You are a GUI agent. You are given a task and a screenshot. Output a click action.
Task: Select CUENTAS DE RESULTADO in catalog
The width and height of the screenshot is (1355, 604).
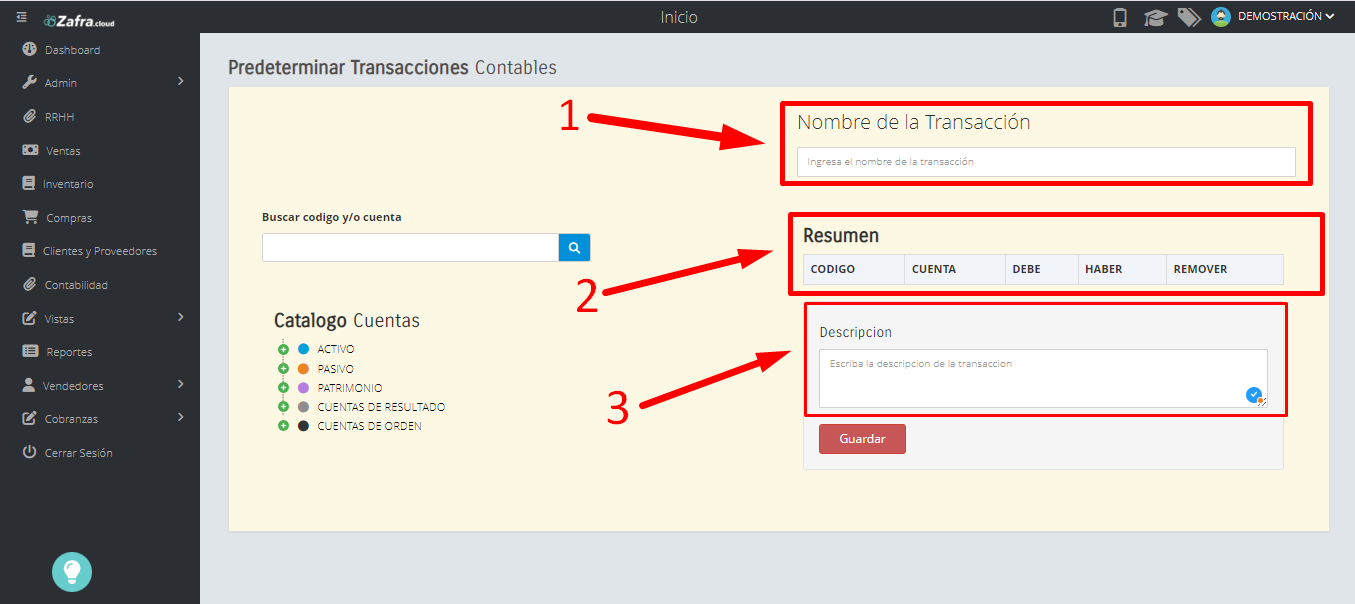(381, 407)
